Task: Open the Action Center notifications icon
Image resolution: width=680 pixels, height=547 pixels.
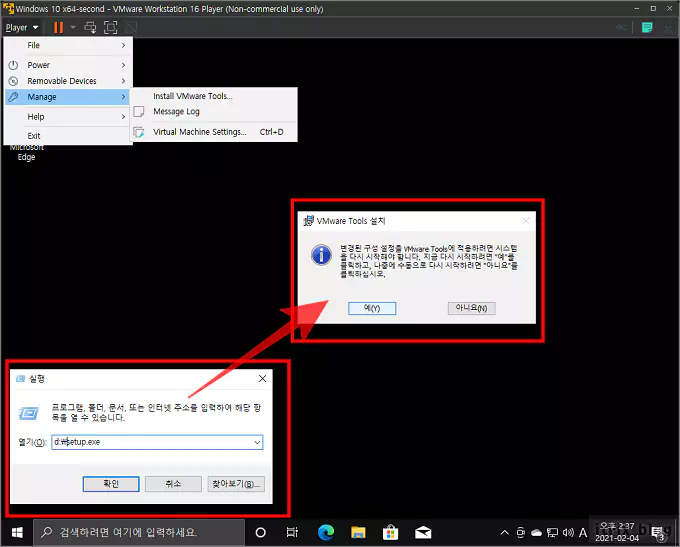Action: [x=659, y=533]
